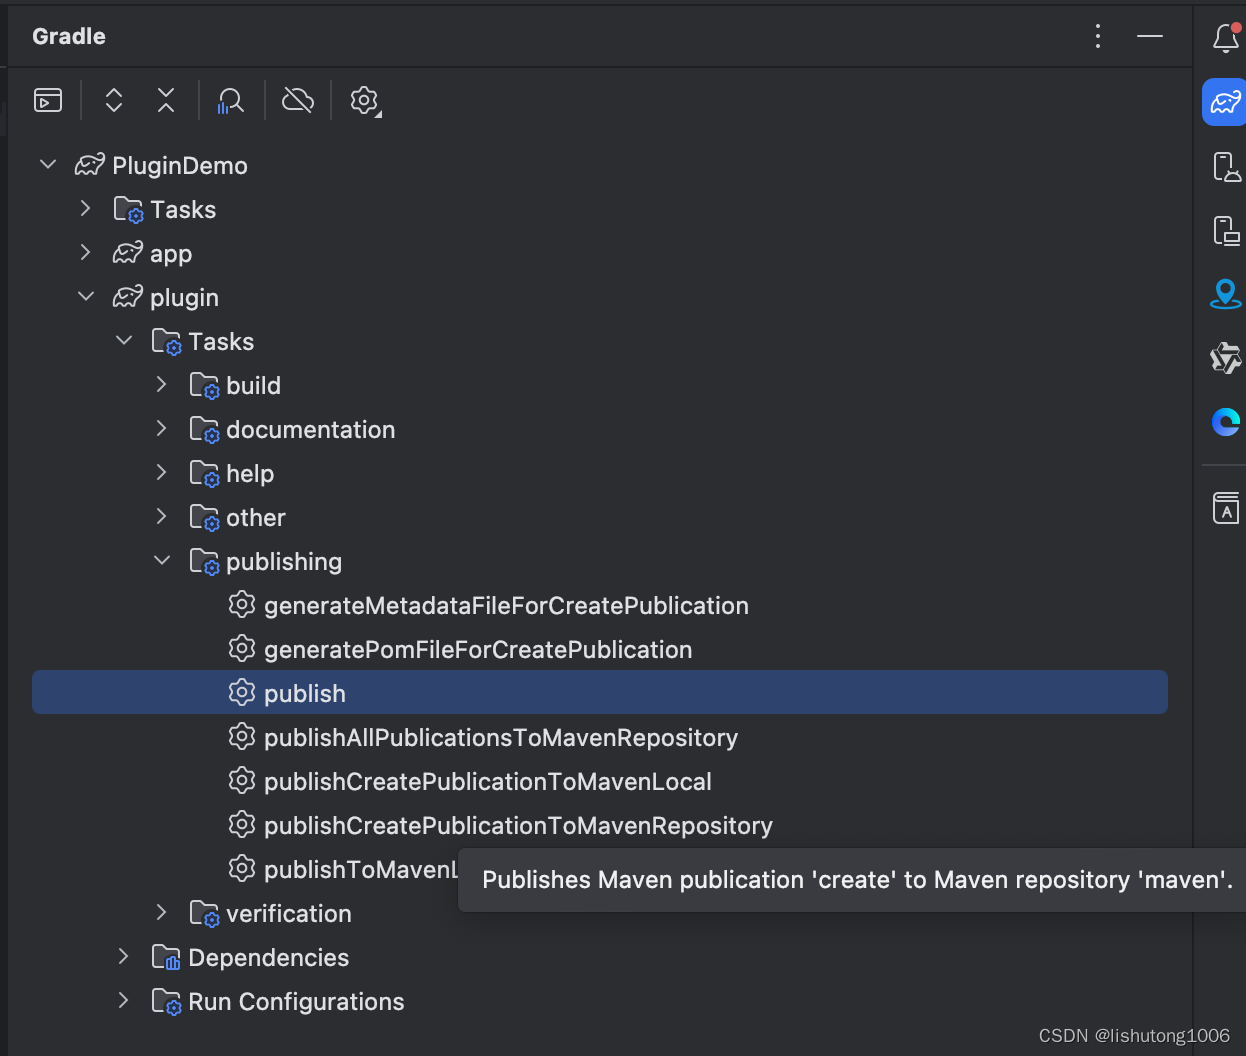Select the verification group label
1246x1056 pixels.
(x=288, y=913)
